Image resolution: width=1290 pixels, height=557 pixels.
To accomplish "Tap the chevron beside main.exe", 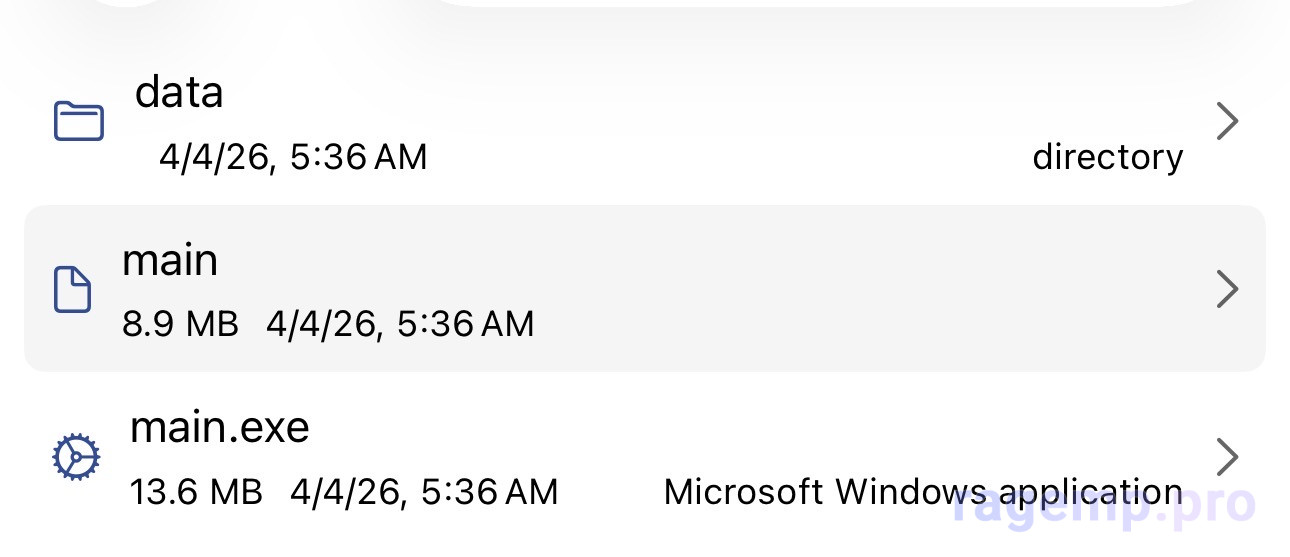I will (x=1227, y=457).
